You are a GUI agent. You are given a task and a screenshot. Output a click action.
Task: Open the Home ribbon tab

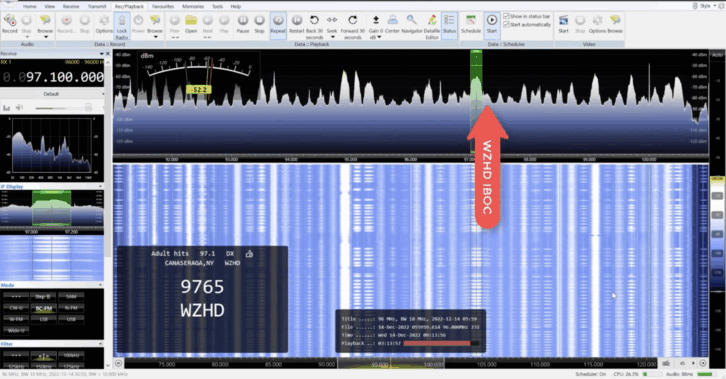click(x=30, y=6)
